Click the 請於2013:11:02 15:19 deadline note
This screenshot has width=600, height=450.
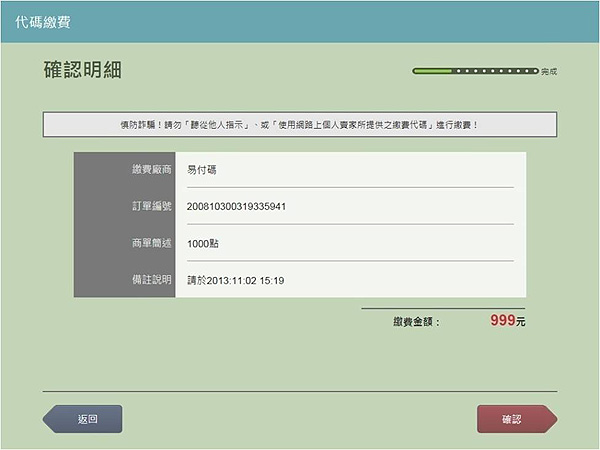[x=236, y=280]
